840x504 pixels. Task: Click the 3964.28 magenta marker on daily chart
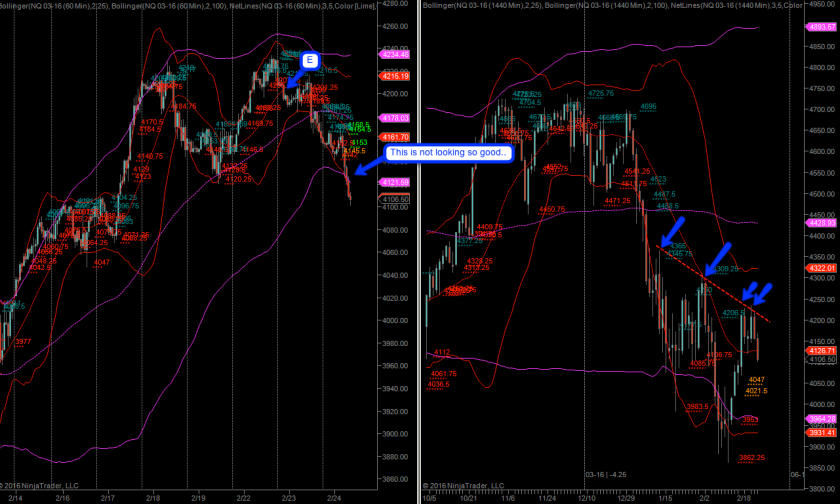click(x=821, y=419)
